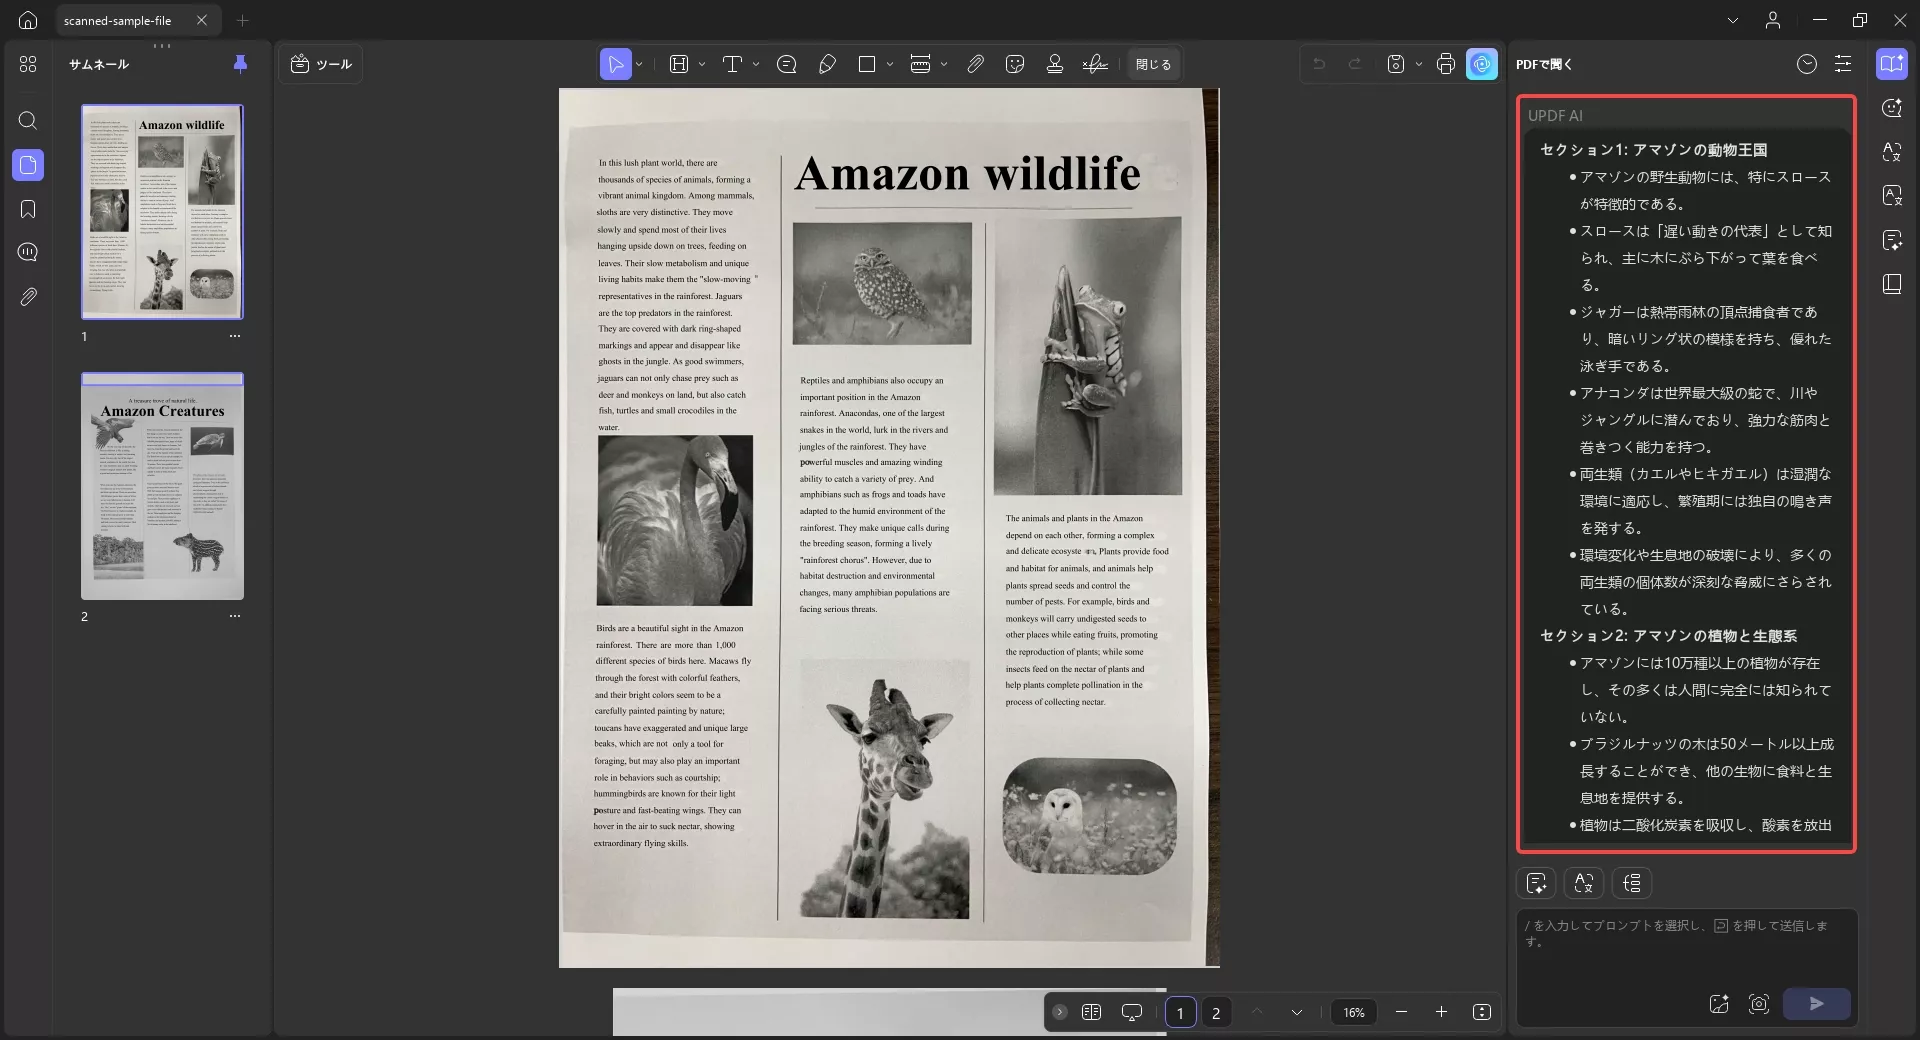Open more options for page 1 thumbnail
1920x1040 pixels.
click(x=235, y=336)
